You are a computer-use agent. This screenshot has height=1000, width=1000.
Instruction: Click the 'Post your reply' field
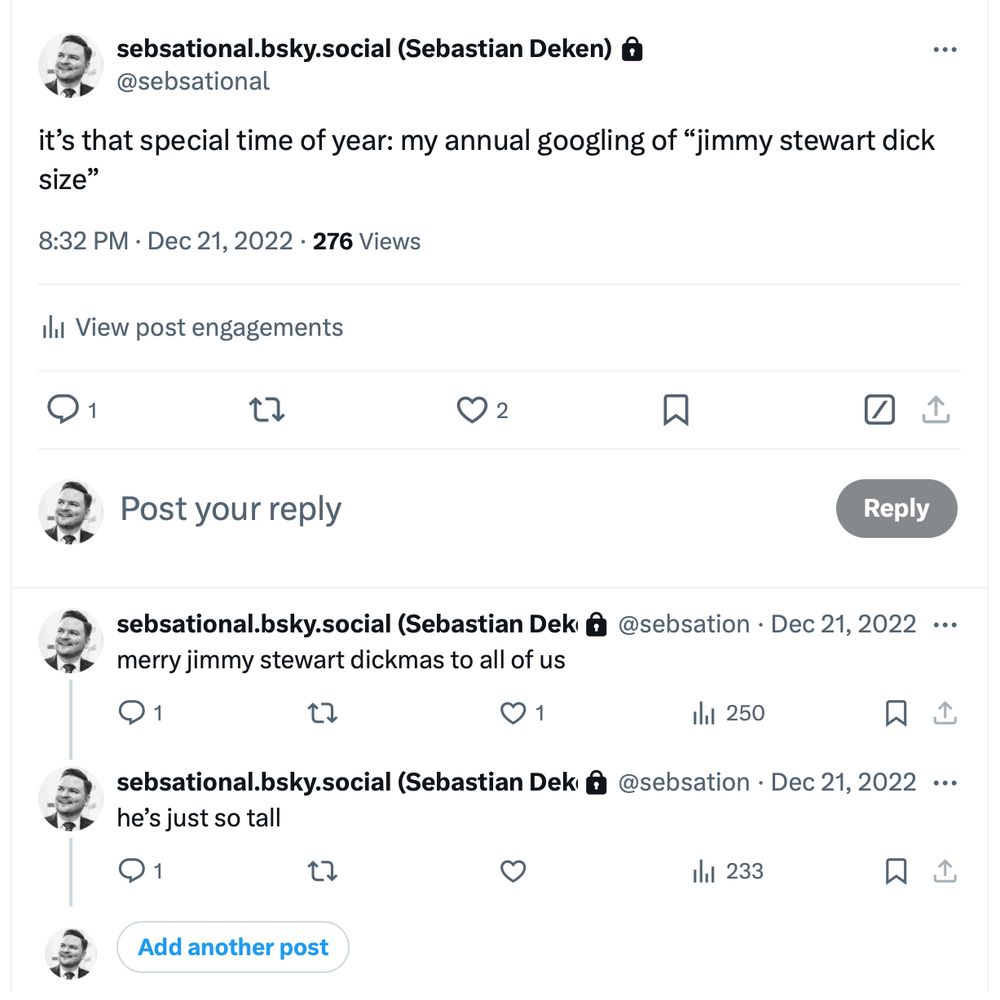230,508
